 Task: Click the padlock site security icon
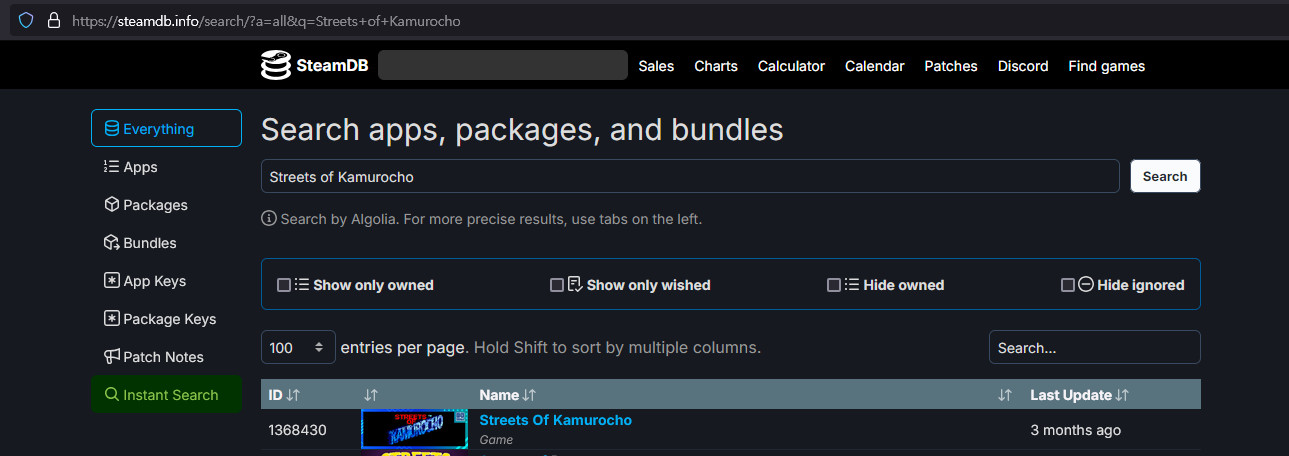click(54, 20)
